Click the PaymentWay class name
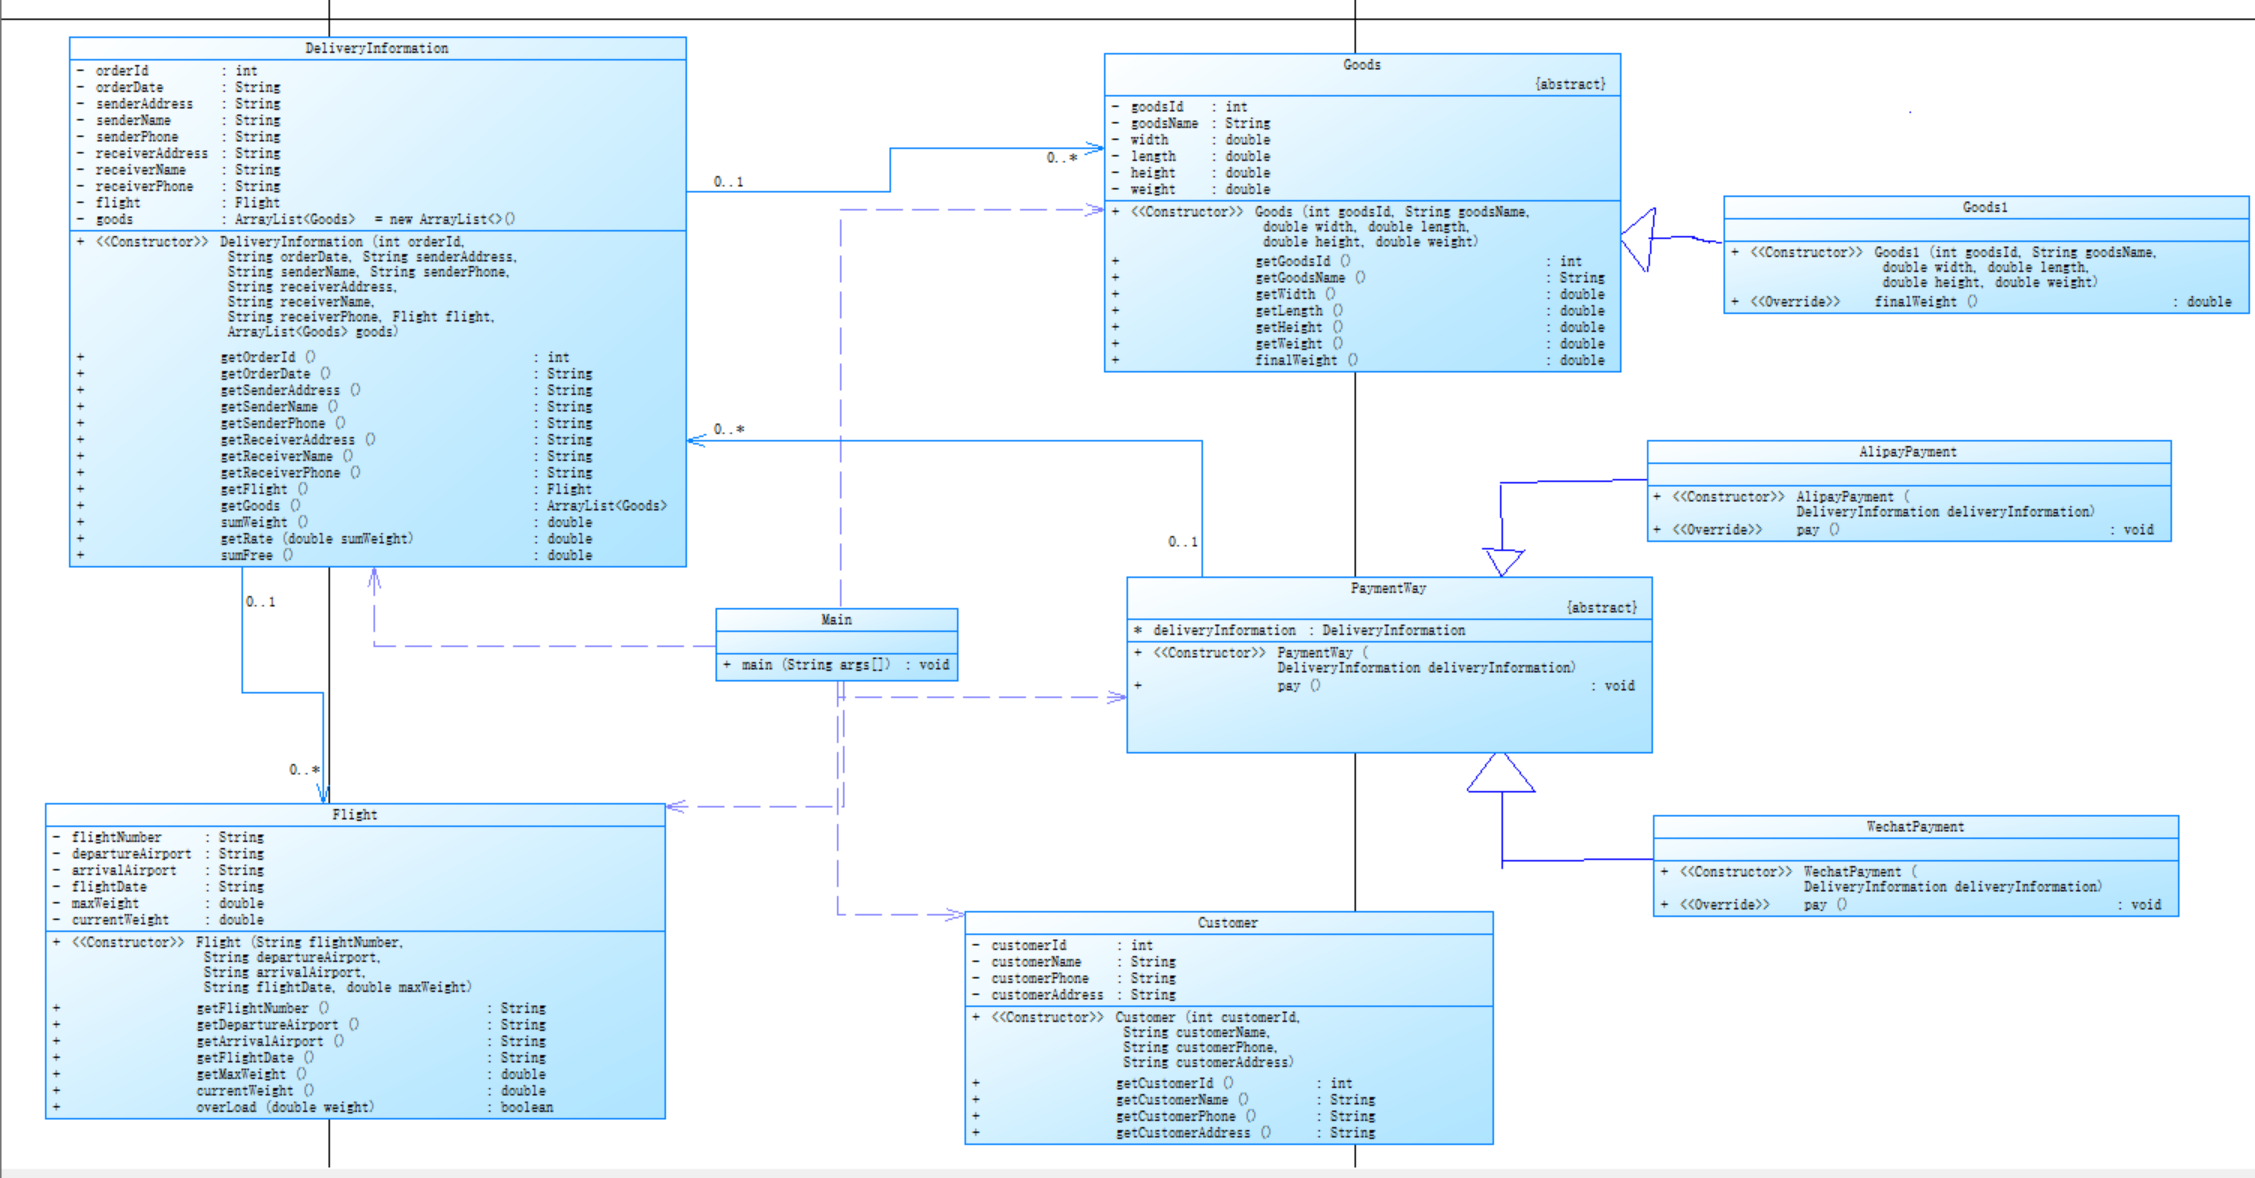This screenshot has height=1178, width=2255. (1387, 589)
